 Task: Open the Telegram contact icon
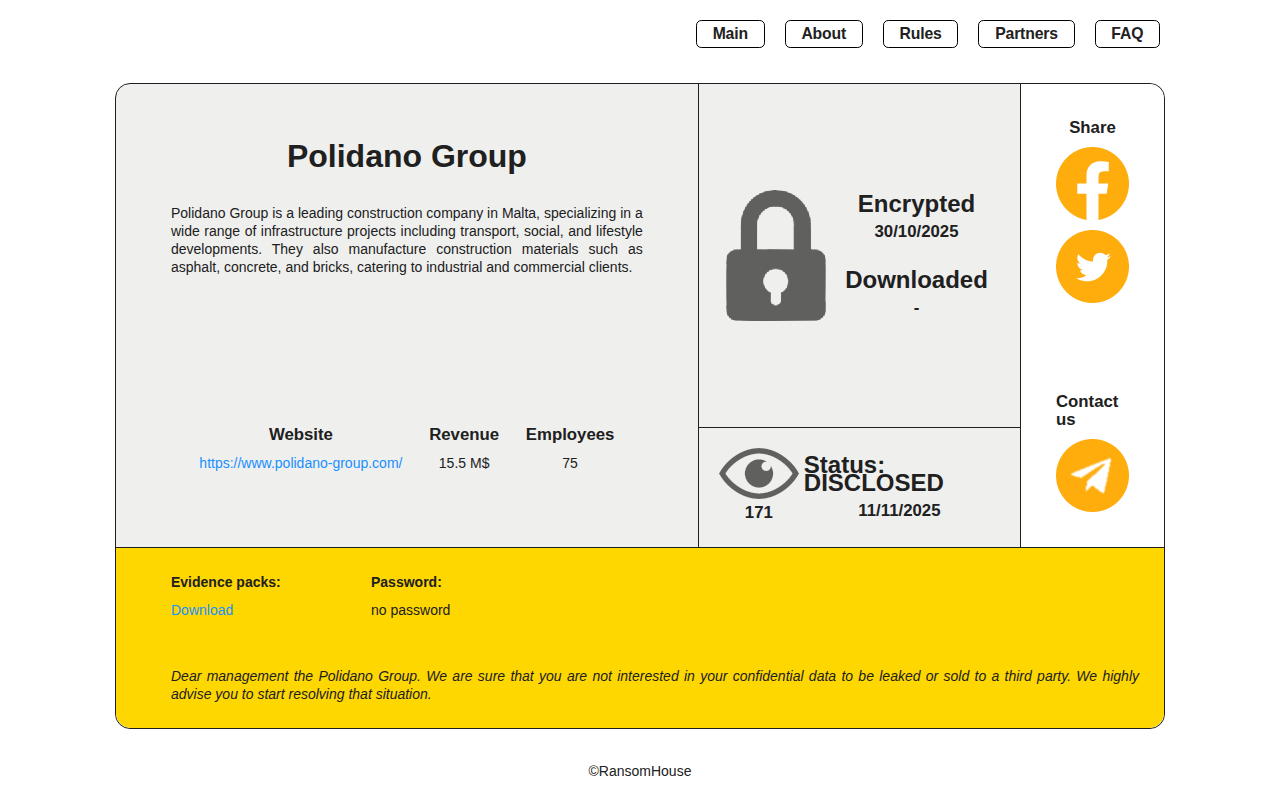coord(1092,476)
